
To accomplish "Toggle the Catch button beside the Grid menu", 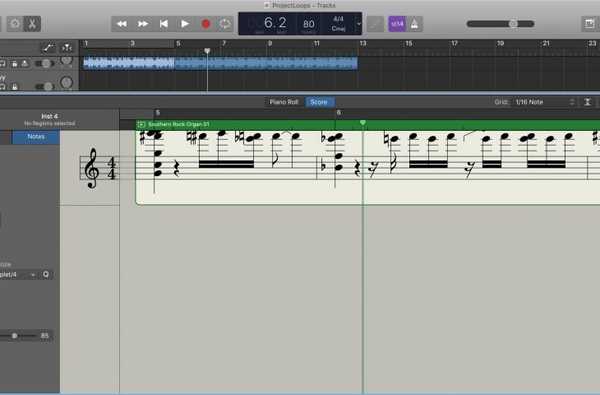I will pos(587,102).
